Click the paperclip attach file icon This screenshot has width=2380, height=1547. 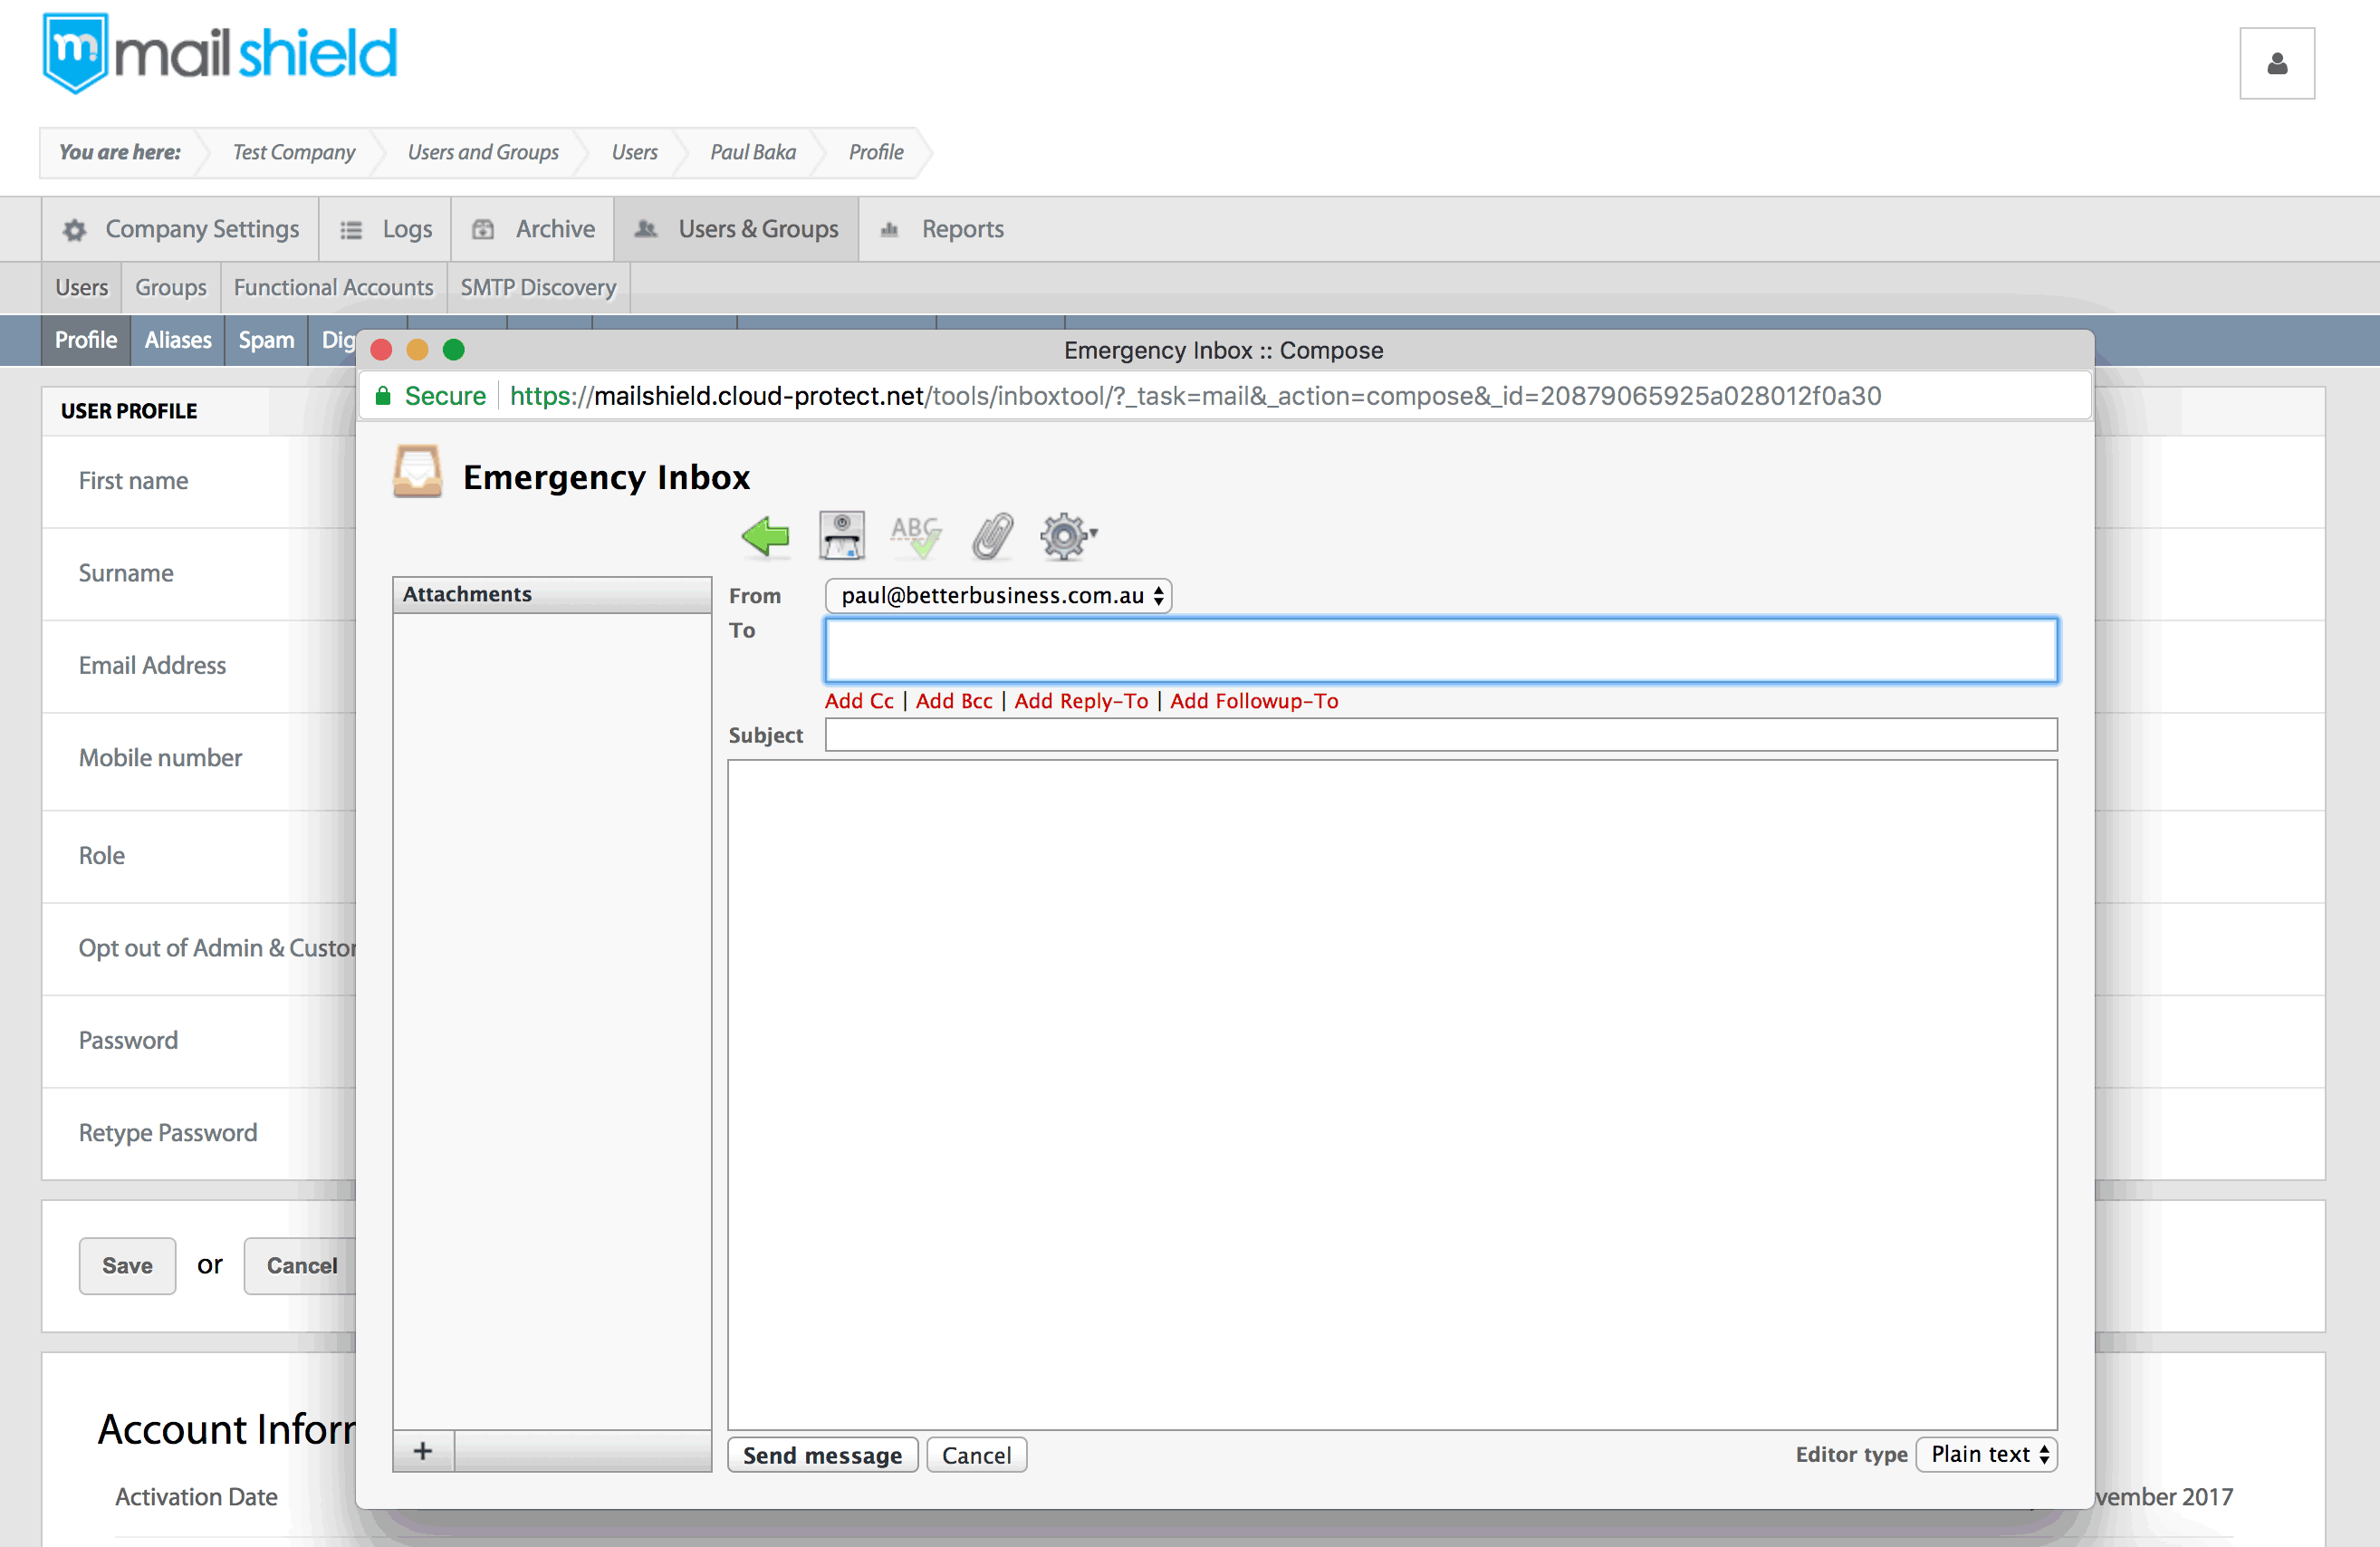992,536
